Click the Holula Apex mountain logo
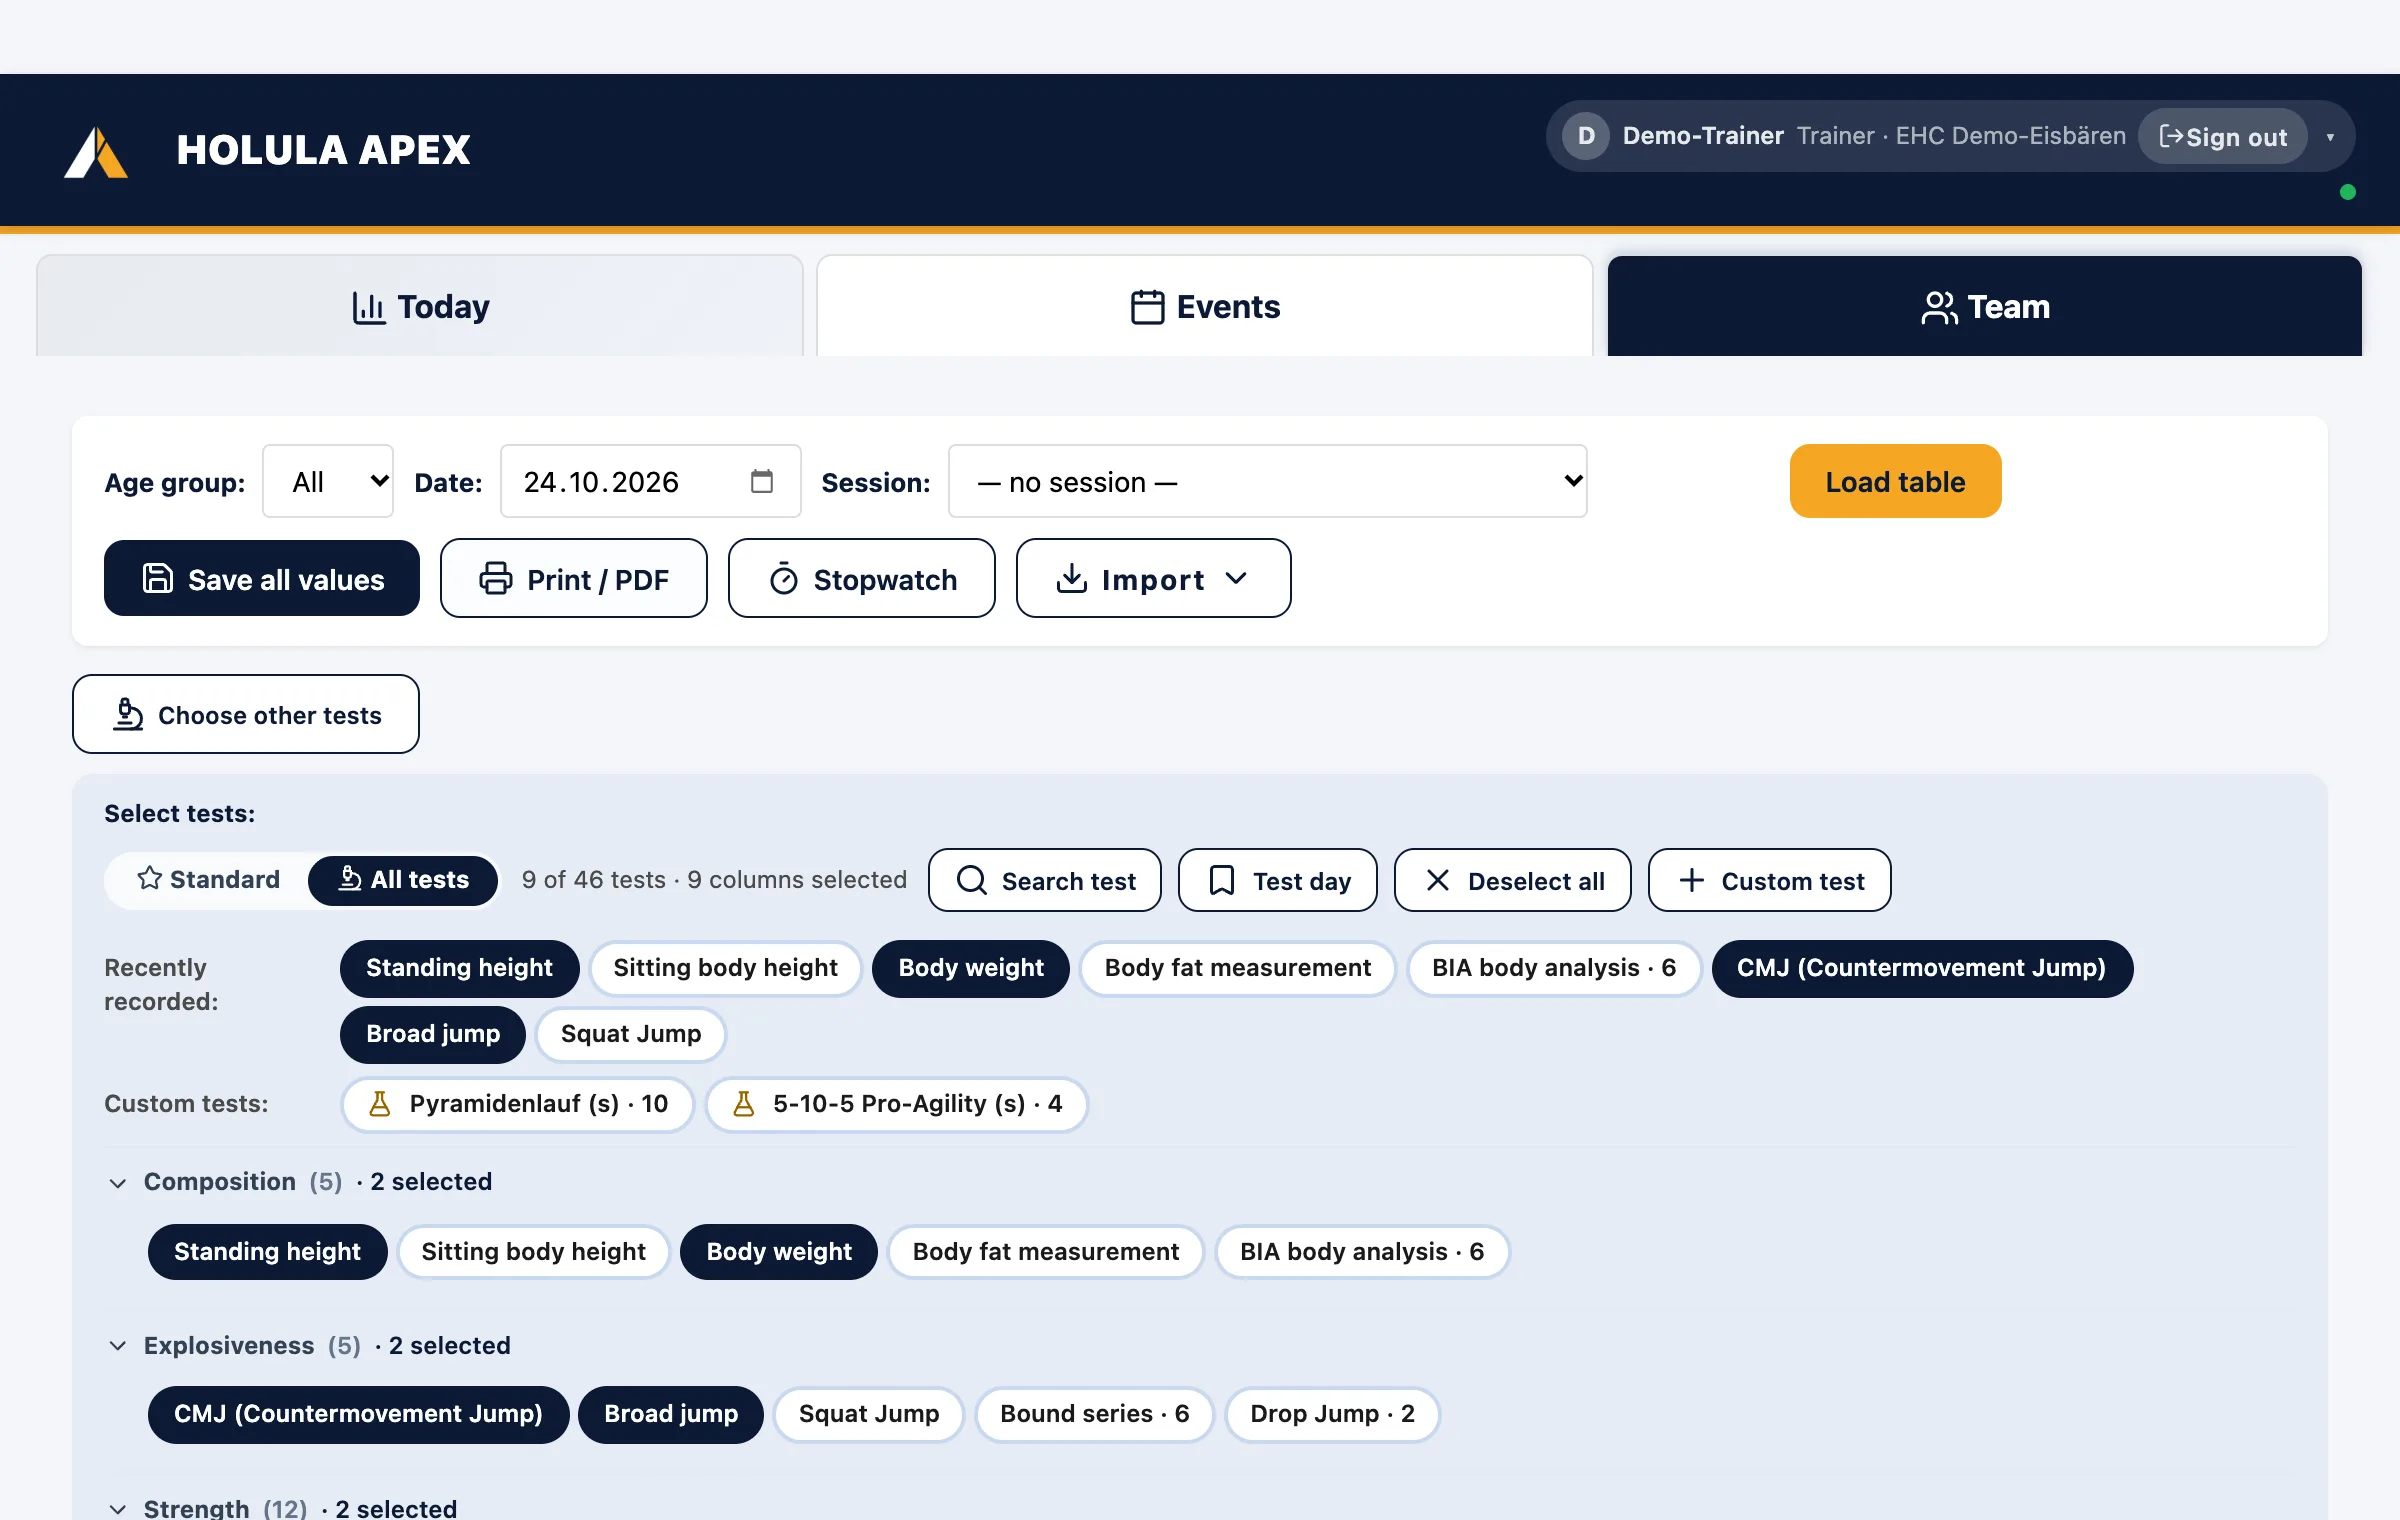The height and width of the screenshot is (1520, 2400). click(x=96, y=151)
